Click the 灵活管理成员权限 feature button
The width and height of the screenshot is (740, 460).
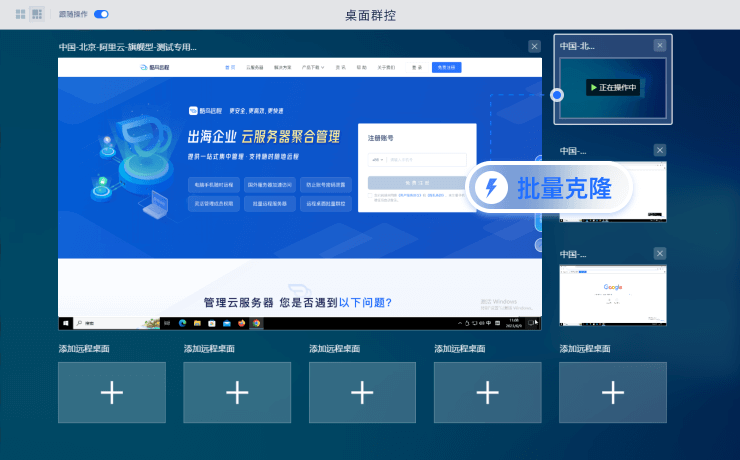(x=214, y=204)
